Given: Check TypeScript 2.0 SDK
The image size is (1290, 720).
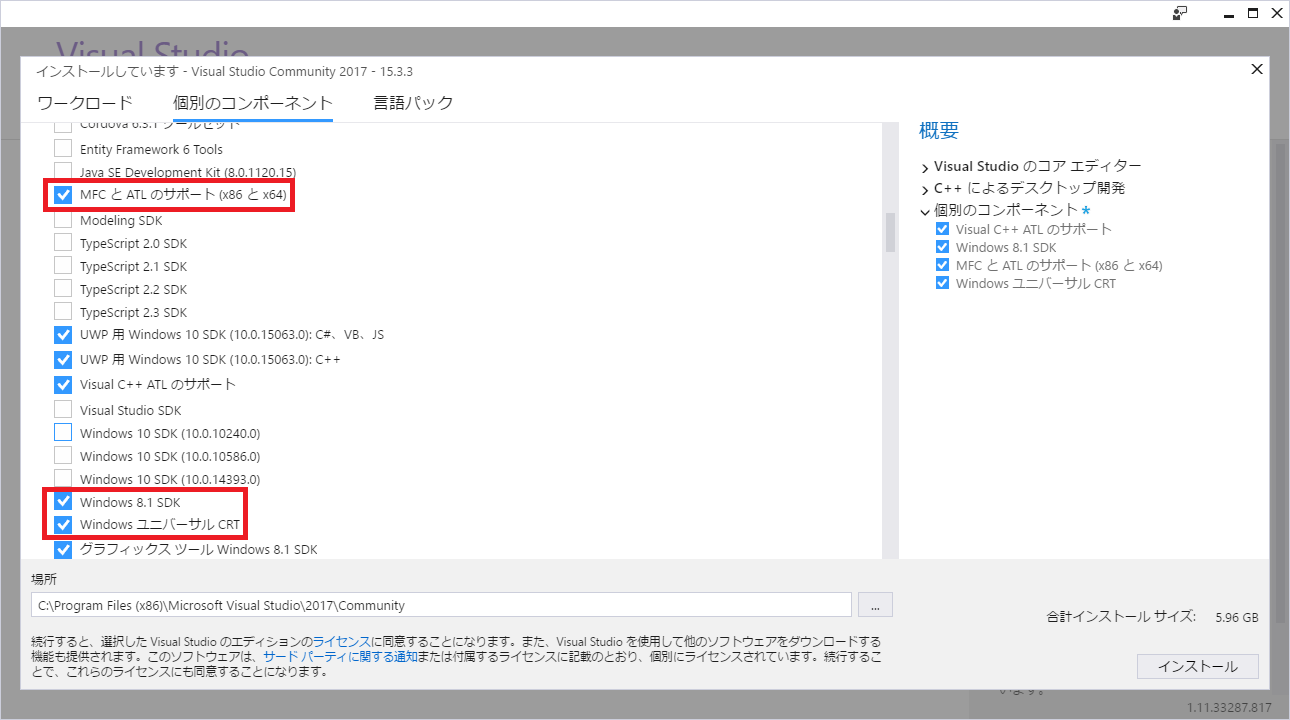Looking at the screenshot, I should coord(63,243).
